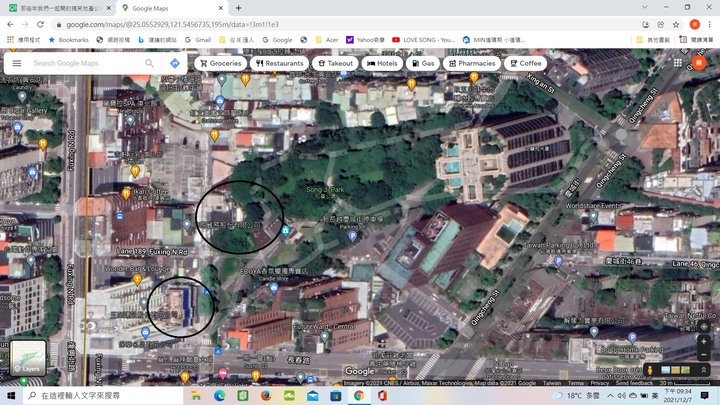Click Send feedback in the footer
This screenshot has height=405, width=720.
tap(634, 382)
